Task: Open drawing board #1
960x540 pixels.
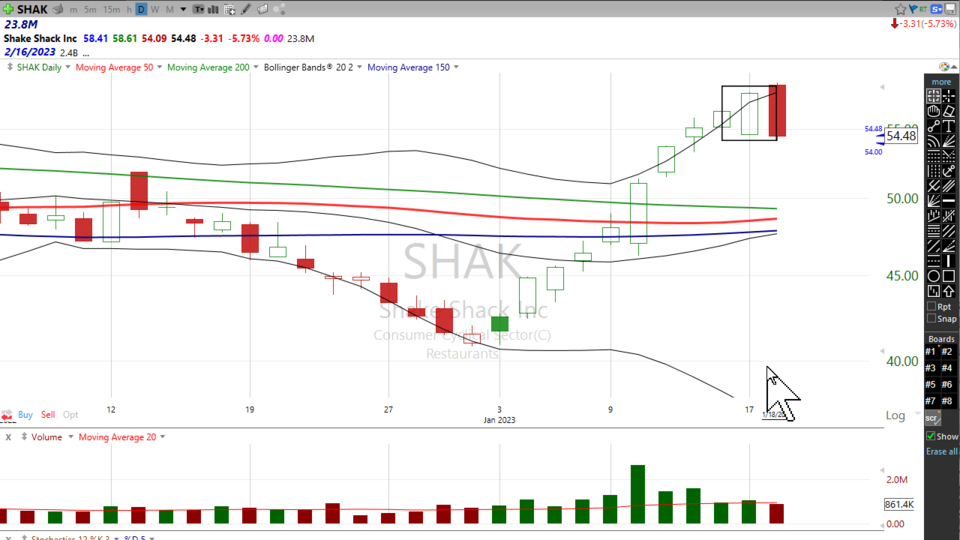Action: coord(931,351)
